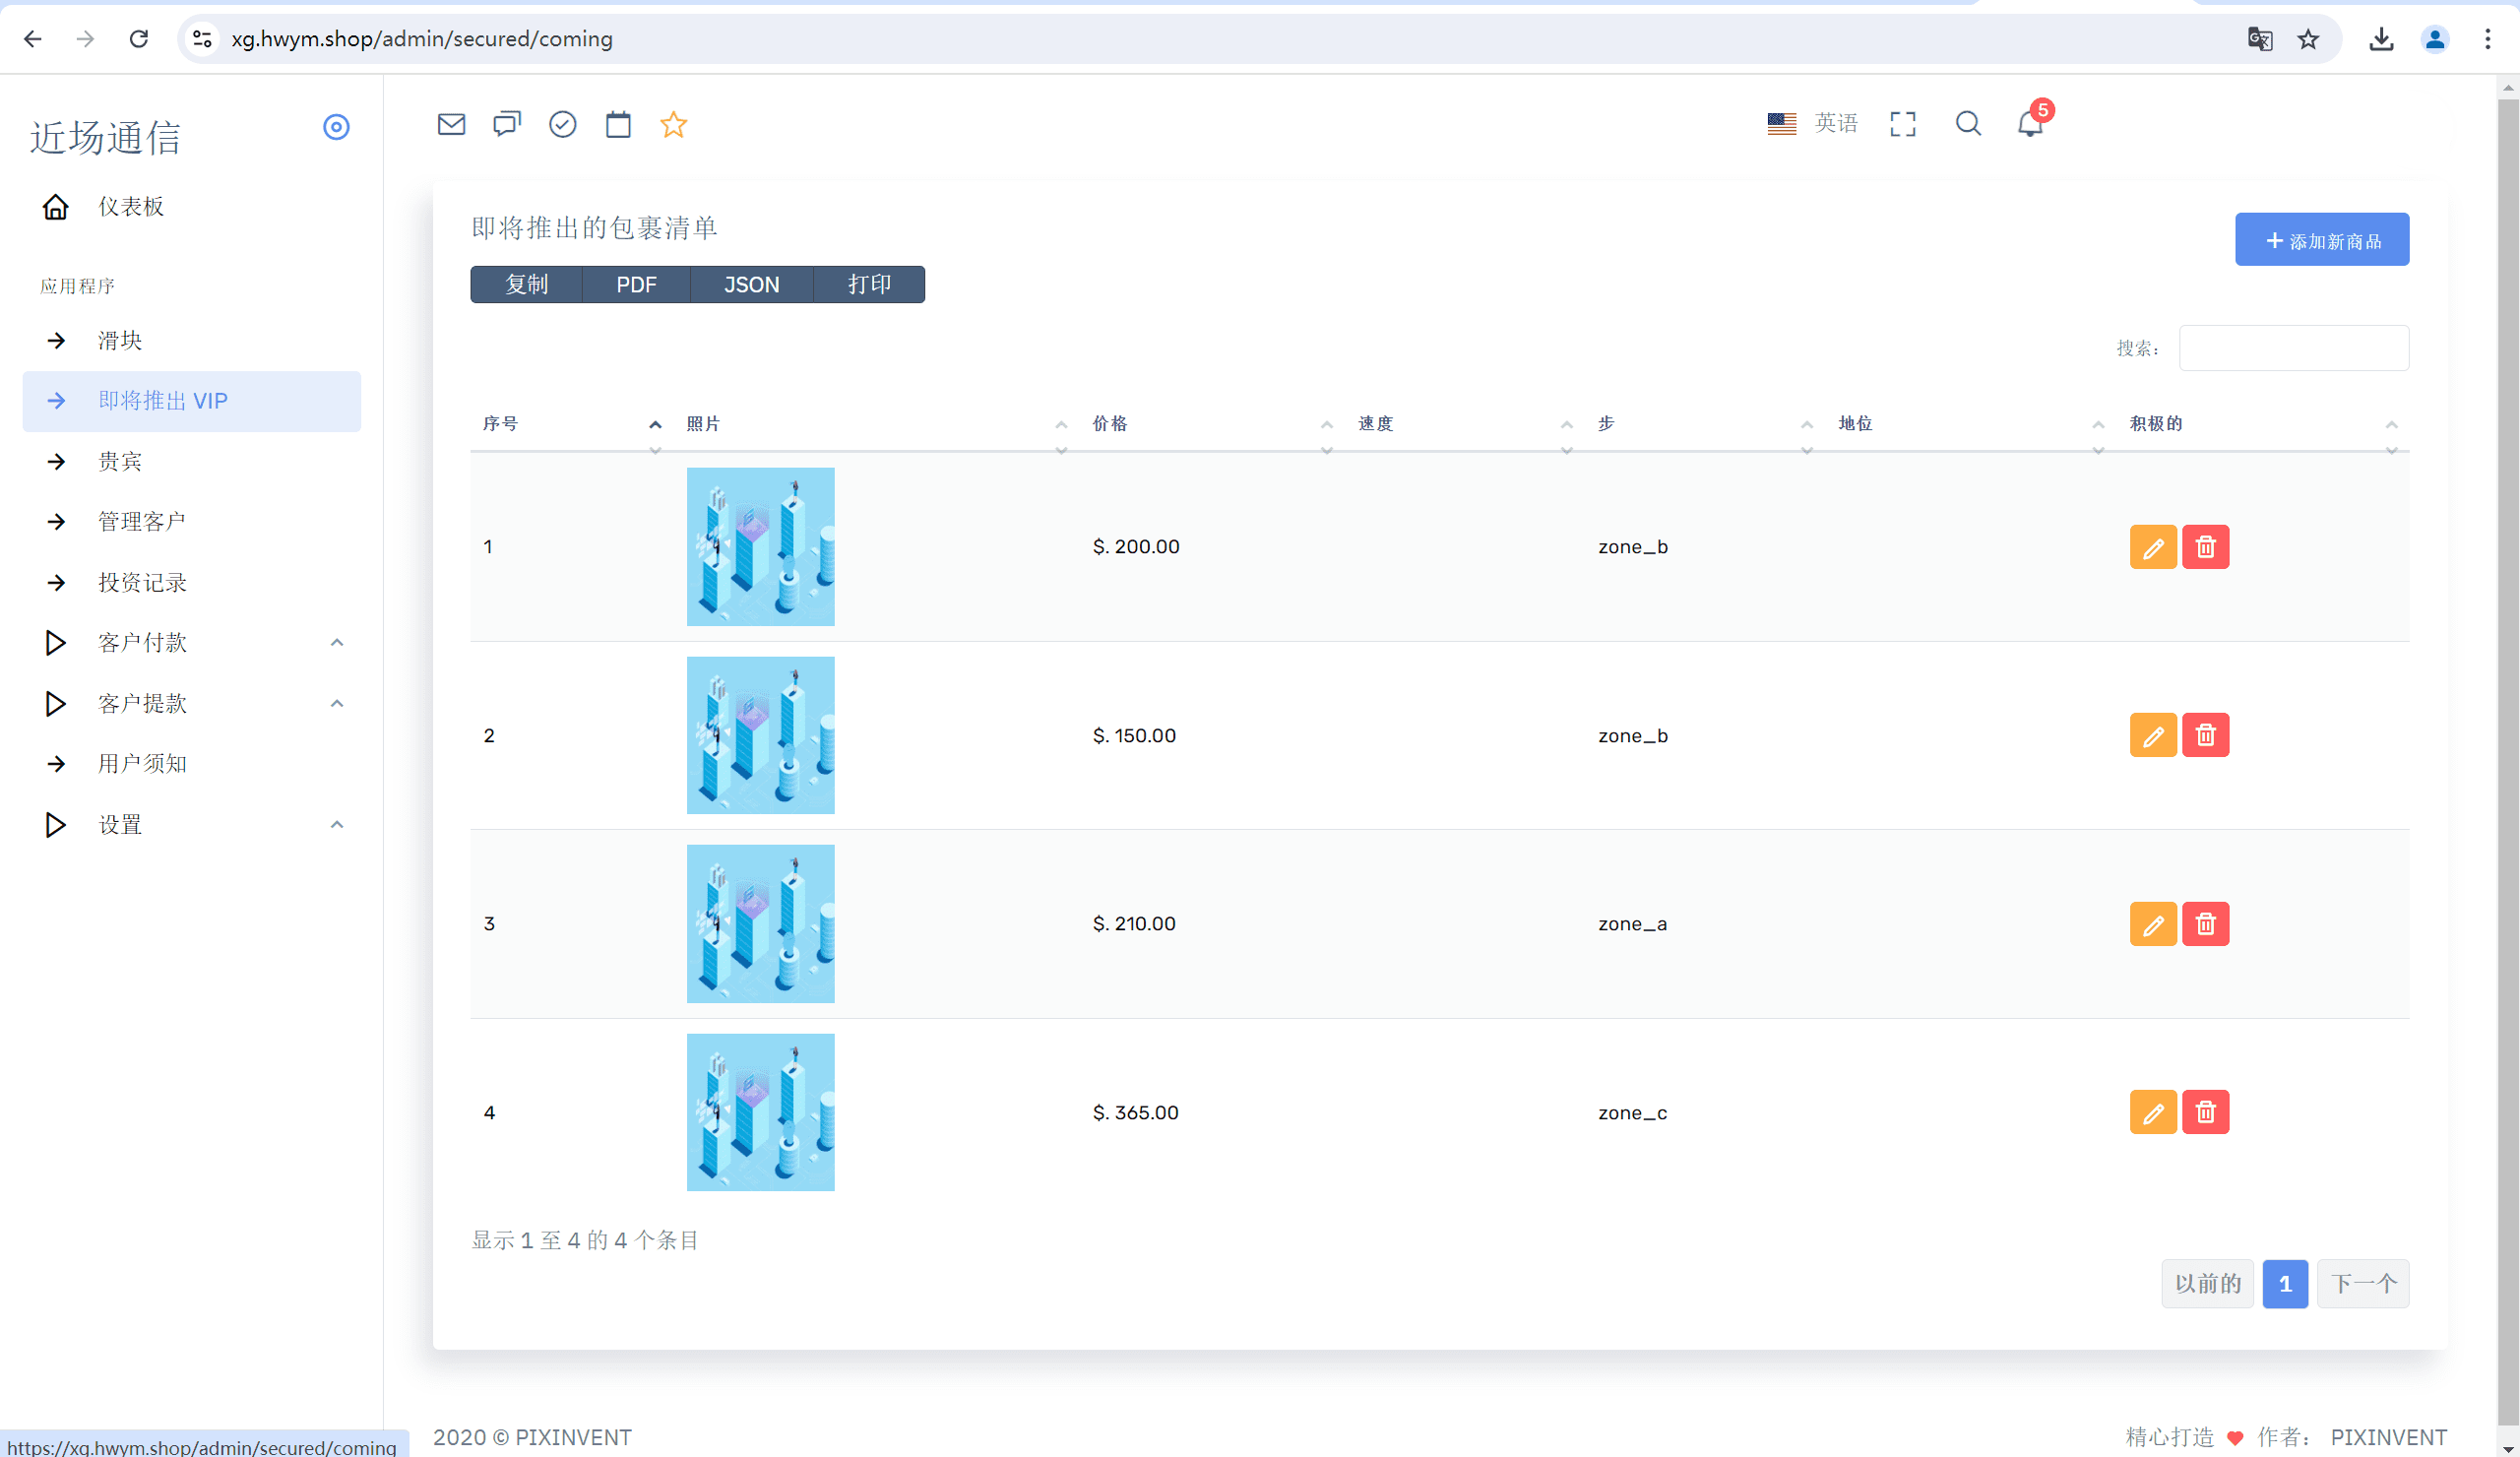This screenshot has height=1457, width=2520.
Task: Toggle sidebar collapse circle icon
Action: pos(336,127)
